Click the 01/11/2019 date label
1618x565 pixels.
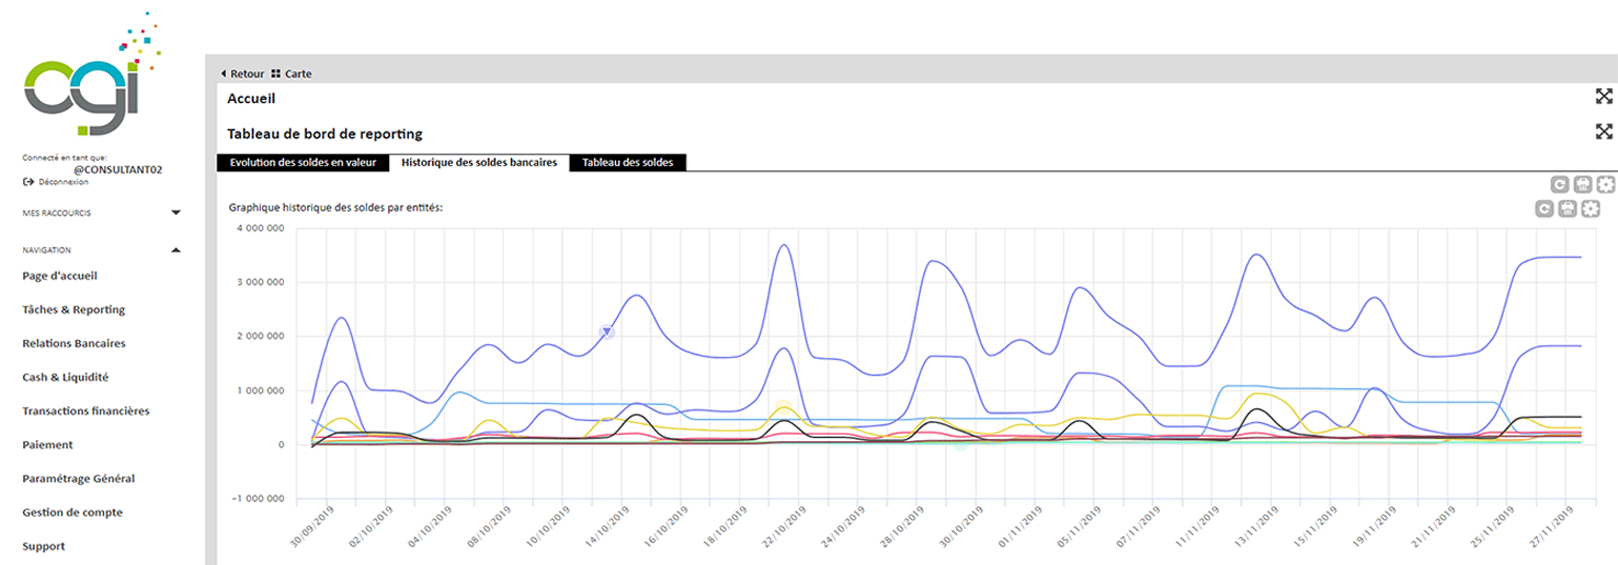1020,526
